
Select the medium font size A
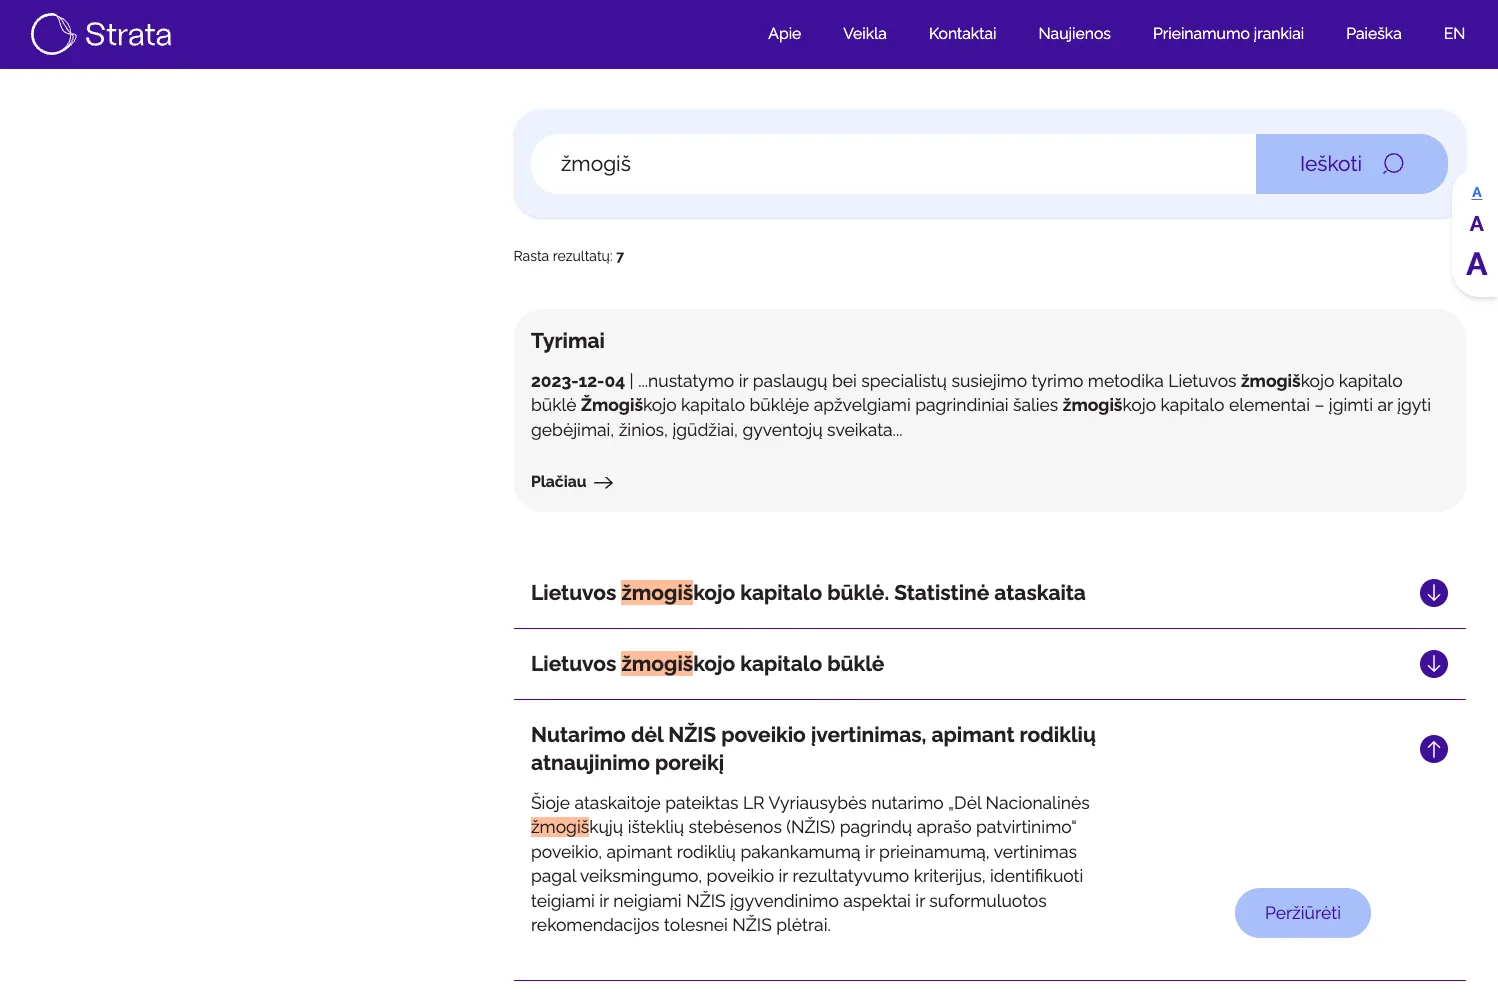click(x=1476, y=224)
